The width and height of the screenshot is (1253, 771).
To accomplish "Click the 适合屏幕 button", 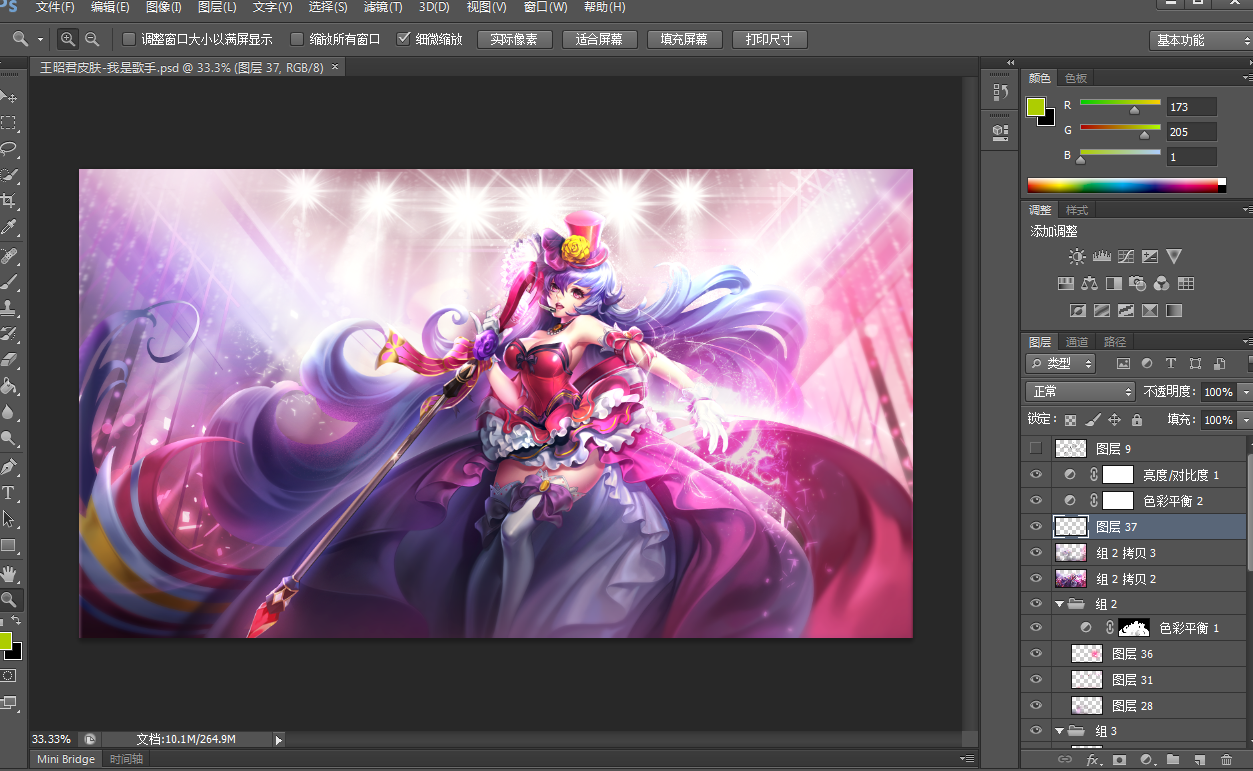I will pyautogui.click(x=600, y=40).
